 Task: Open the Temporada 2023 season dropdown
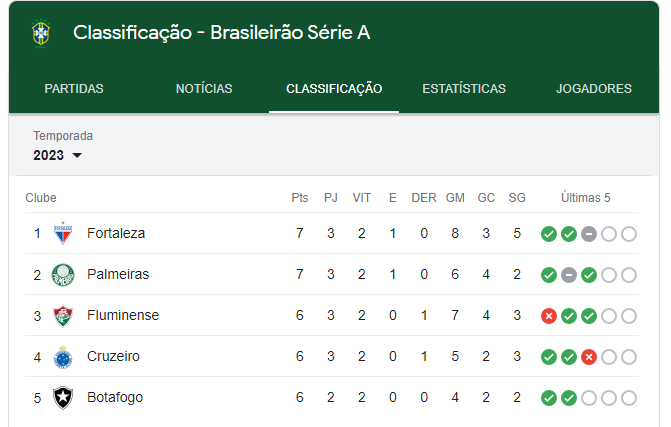[57, 155]
